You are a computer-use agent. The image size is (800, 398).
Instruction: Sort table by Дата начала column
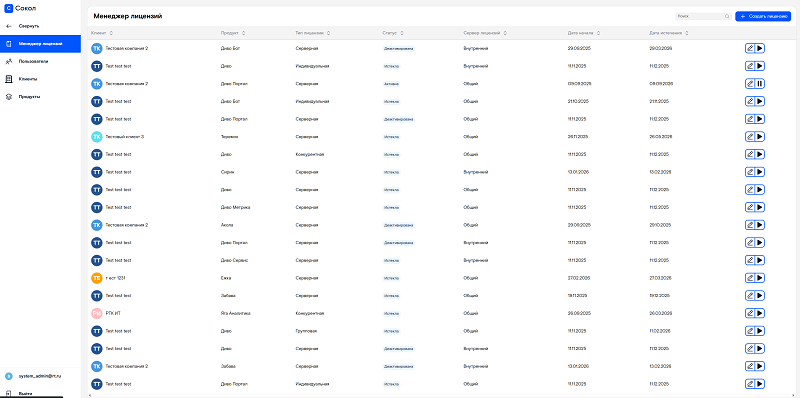pos(598,33)
